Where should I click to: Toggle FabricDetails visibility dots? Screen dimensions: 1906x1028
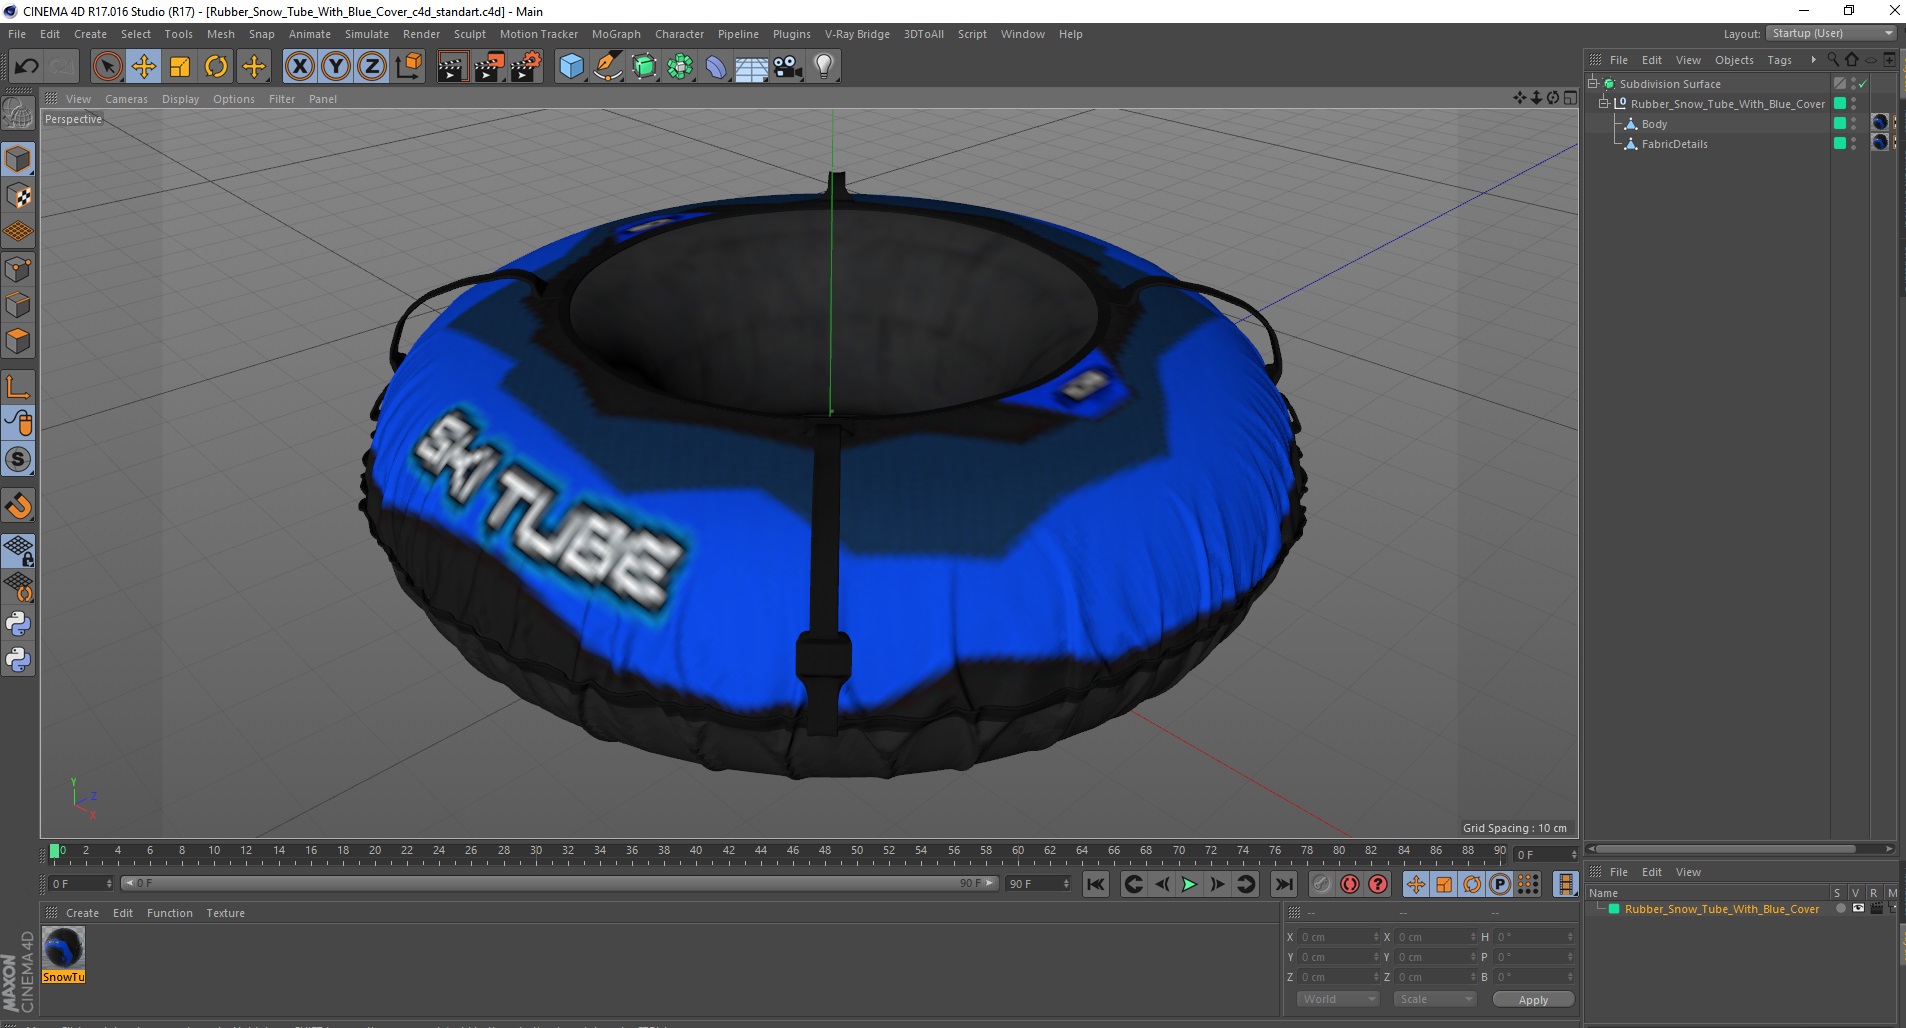1853,143
